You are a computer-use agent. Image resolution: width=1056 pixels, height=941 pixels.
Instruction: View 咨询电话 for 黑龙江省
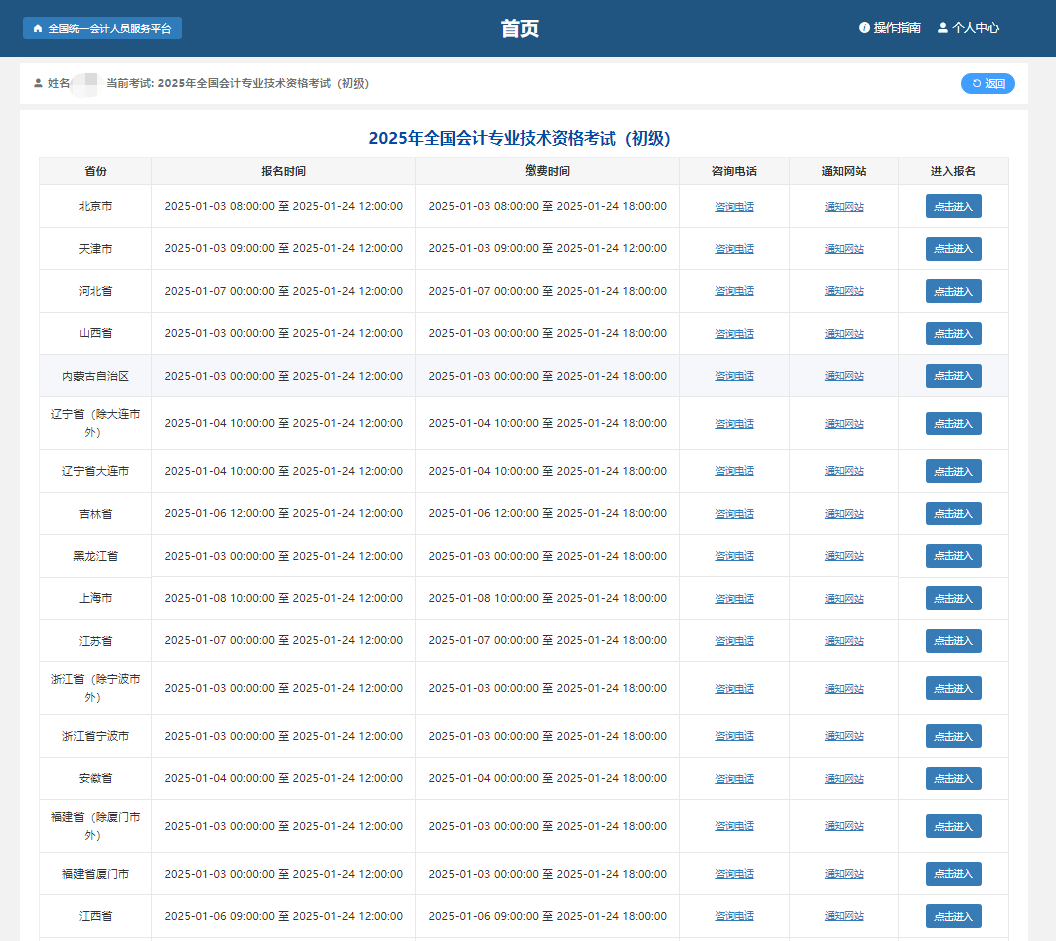[734, 556]
